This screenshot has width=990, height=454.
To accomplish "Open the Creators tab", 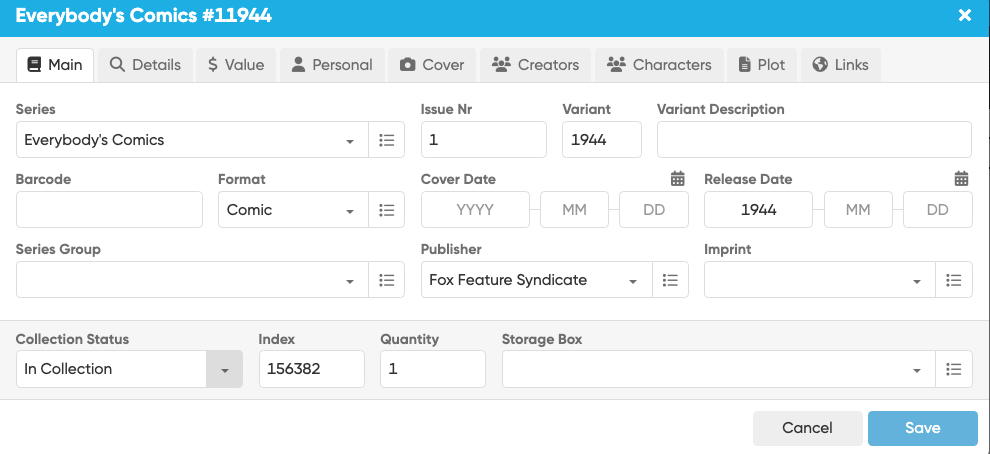I will pos(535,65).
